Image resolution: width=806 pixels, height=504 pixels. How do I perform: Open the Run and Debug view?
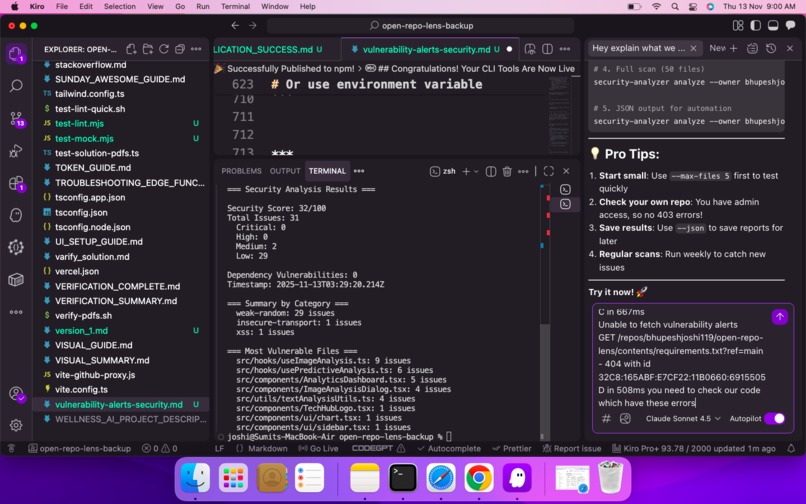16,151
